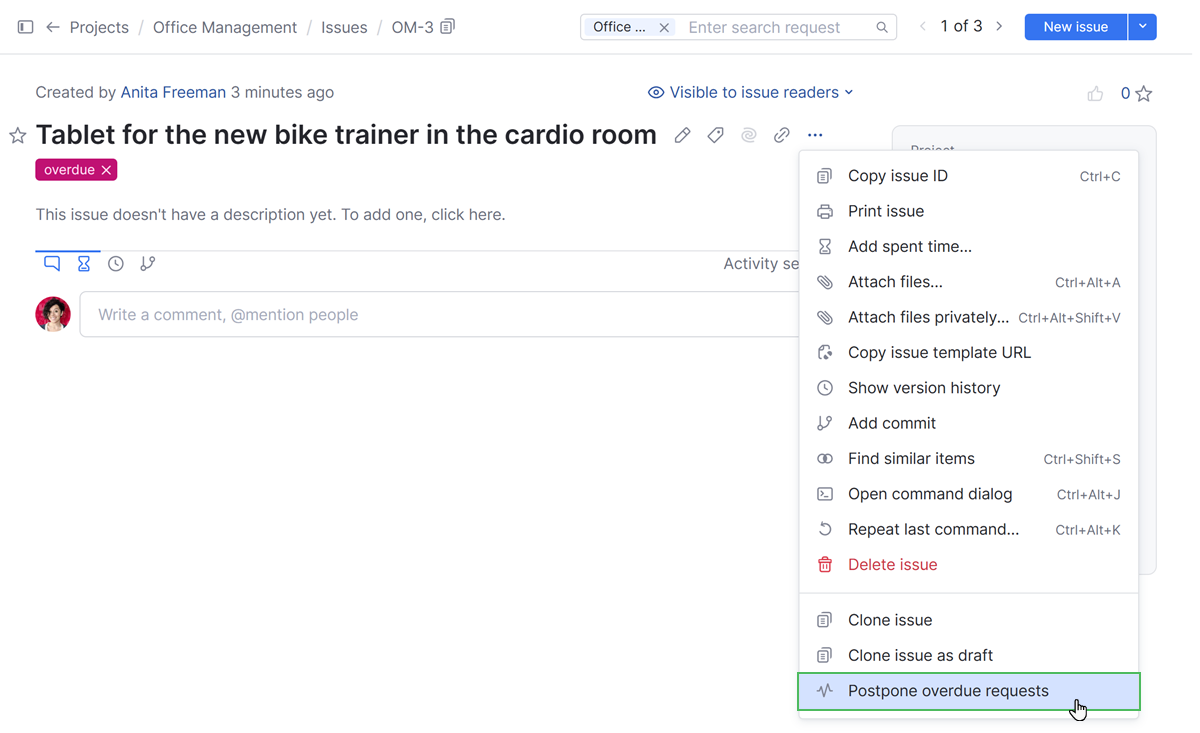The image size is (1200, 733).
Task: Open the history clock tab
Action: point(116,264)
